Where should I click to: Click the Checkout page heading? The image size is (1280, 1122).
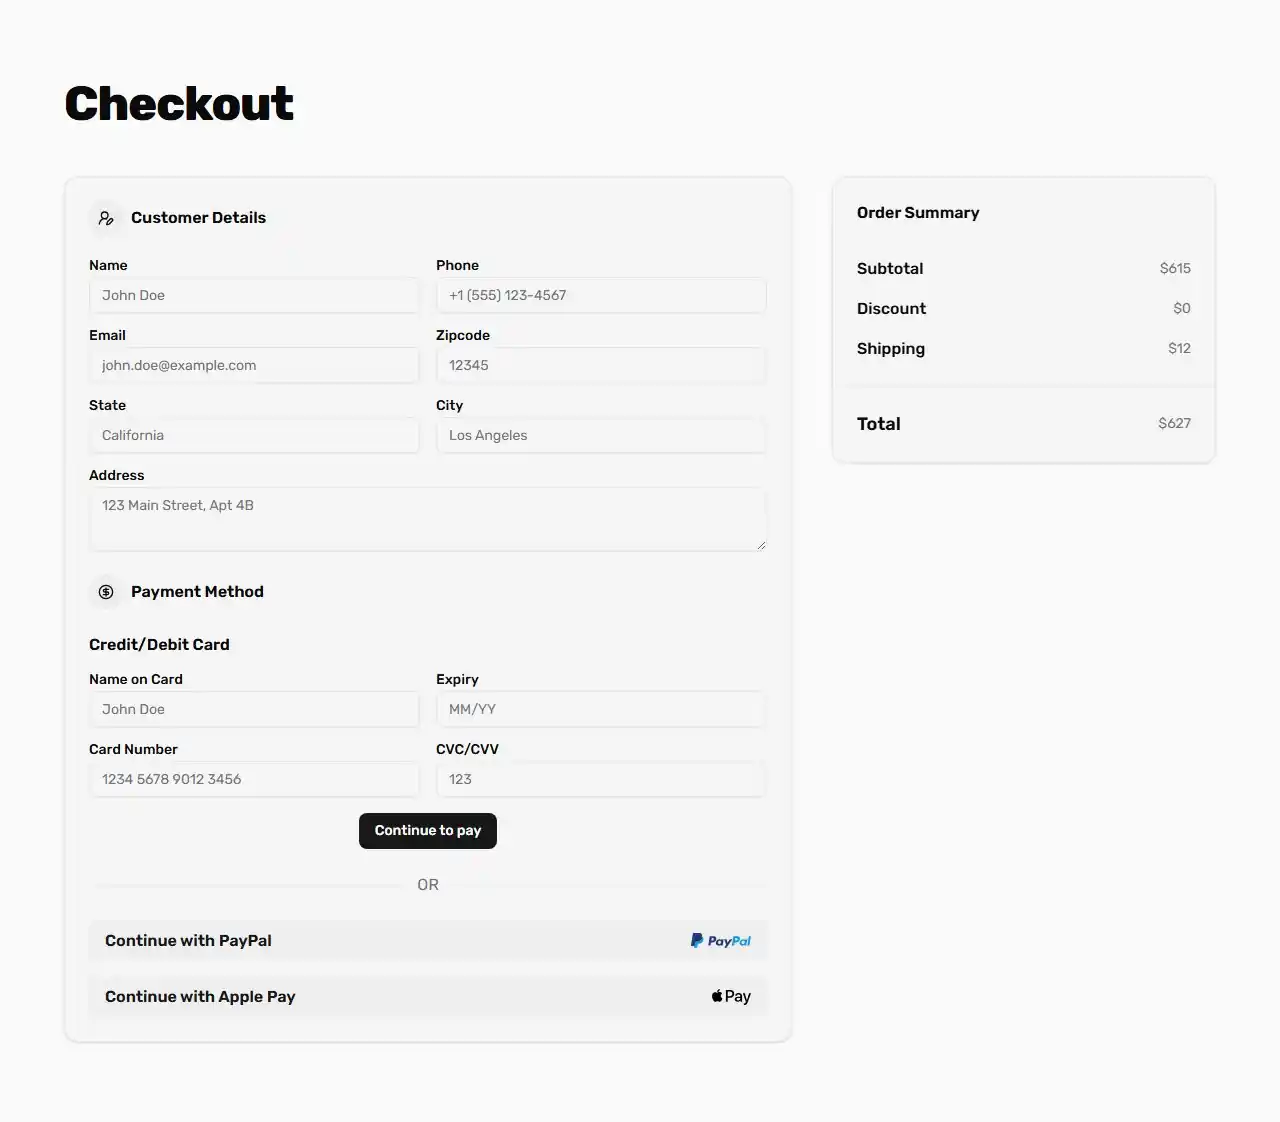178,102
